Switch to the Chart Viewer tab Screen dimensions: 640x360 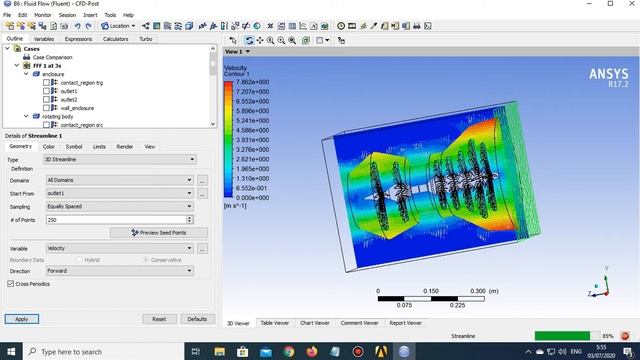pyautogui.click(x=315, y=323)
